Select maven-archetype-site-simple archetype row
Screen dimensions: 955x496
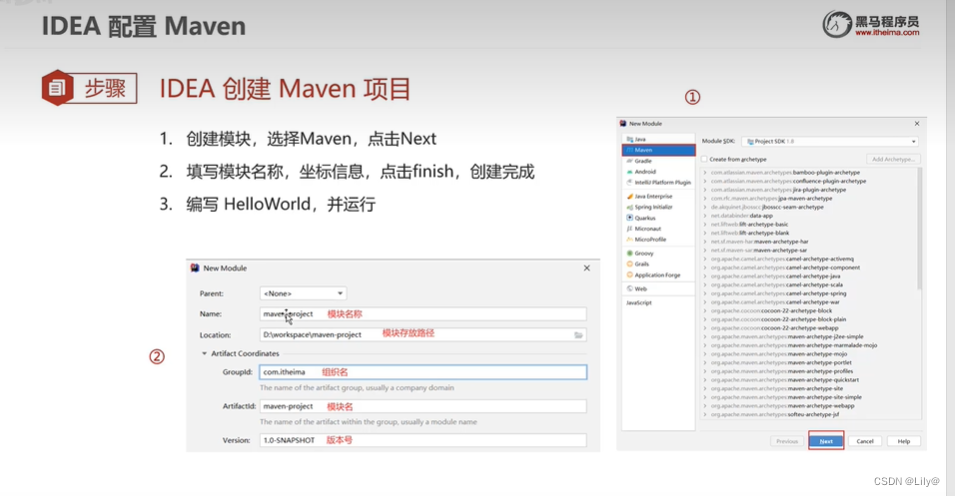coord(810,397)
